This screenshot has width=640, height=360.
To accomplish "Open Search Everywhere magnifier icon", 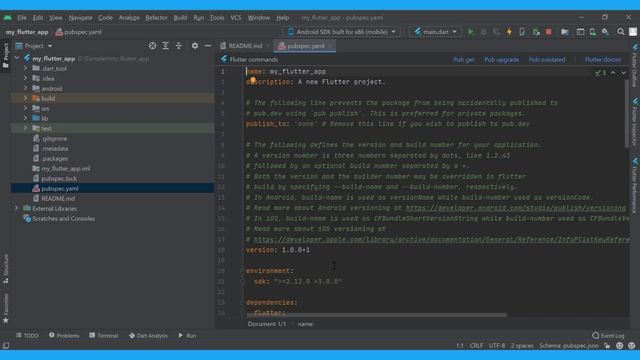I will coord(620,32).
